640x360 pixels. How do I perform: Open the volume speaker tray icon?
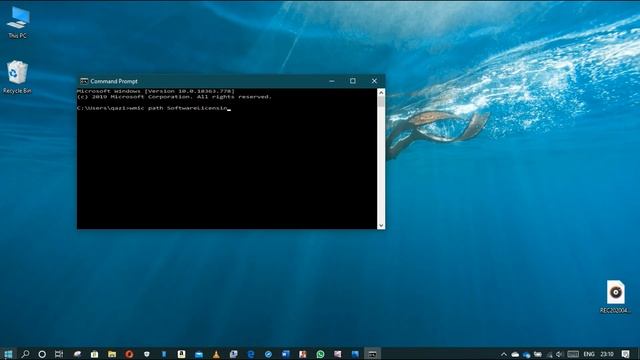(560, 354)
